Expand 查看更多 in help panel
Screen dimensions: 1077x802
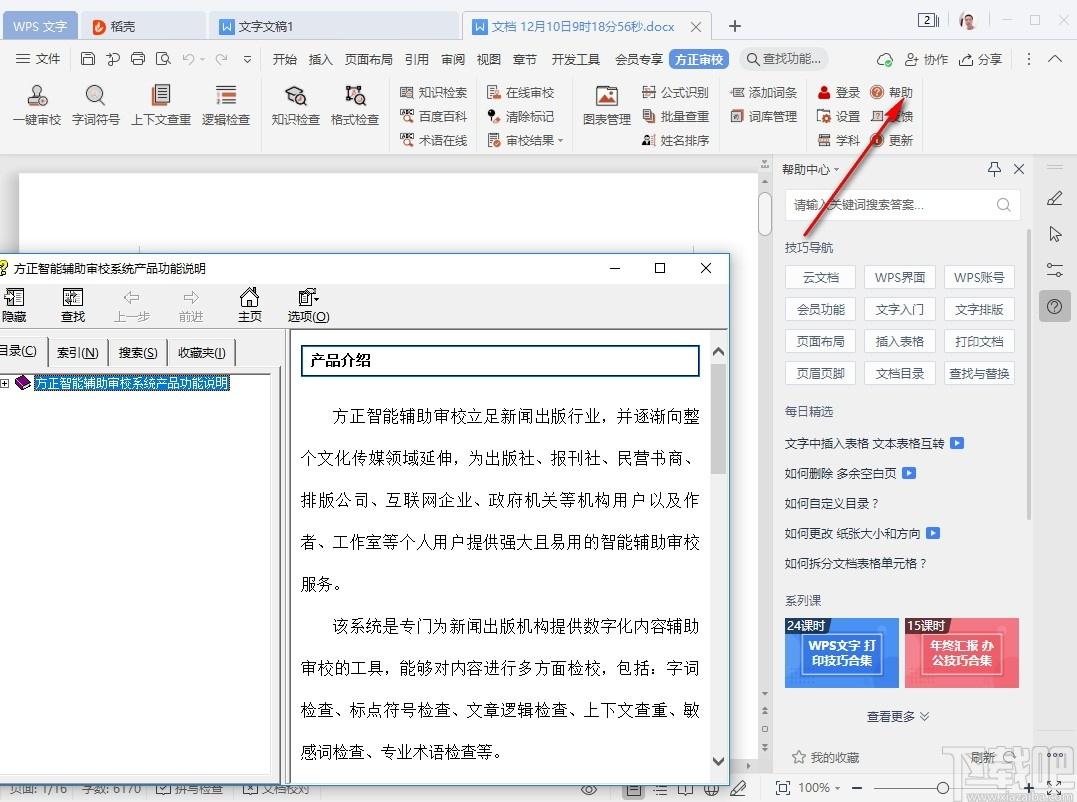(x=898, y=716)
